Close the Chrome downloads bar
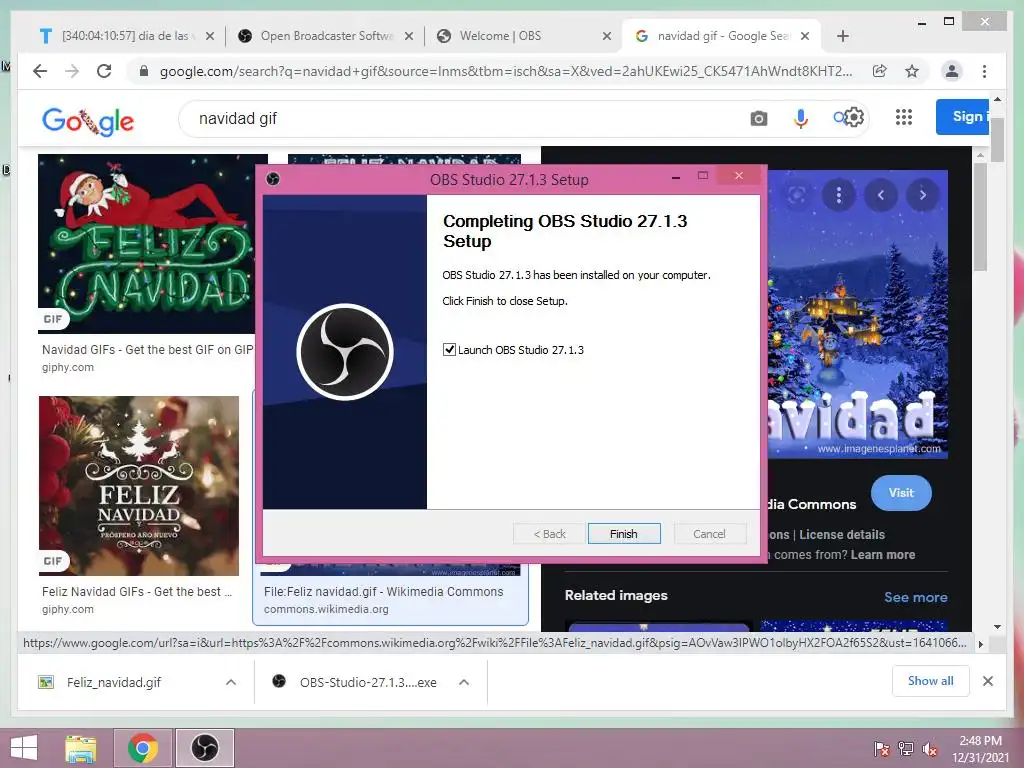This screenshot has width=1024, height=768. pyautogui.click(x=987, y=681)
